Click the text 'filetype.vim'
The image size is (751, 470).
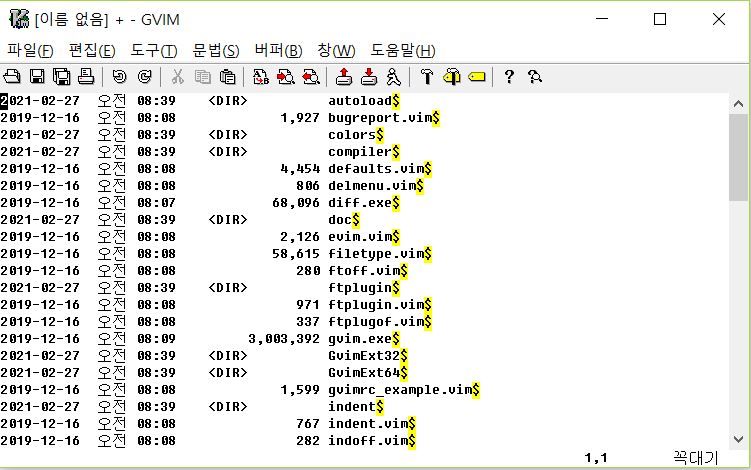coord(376,254)
